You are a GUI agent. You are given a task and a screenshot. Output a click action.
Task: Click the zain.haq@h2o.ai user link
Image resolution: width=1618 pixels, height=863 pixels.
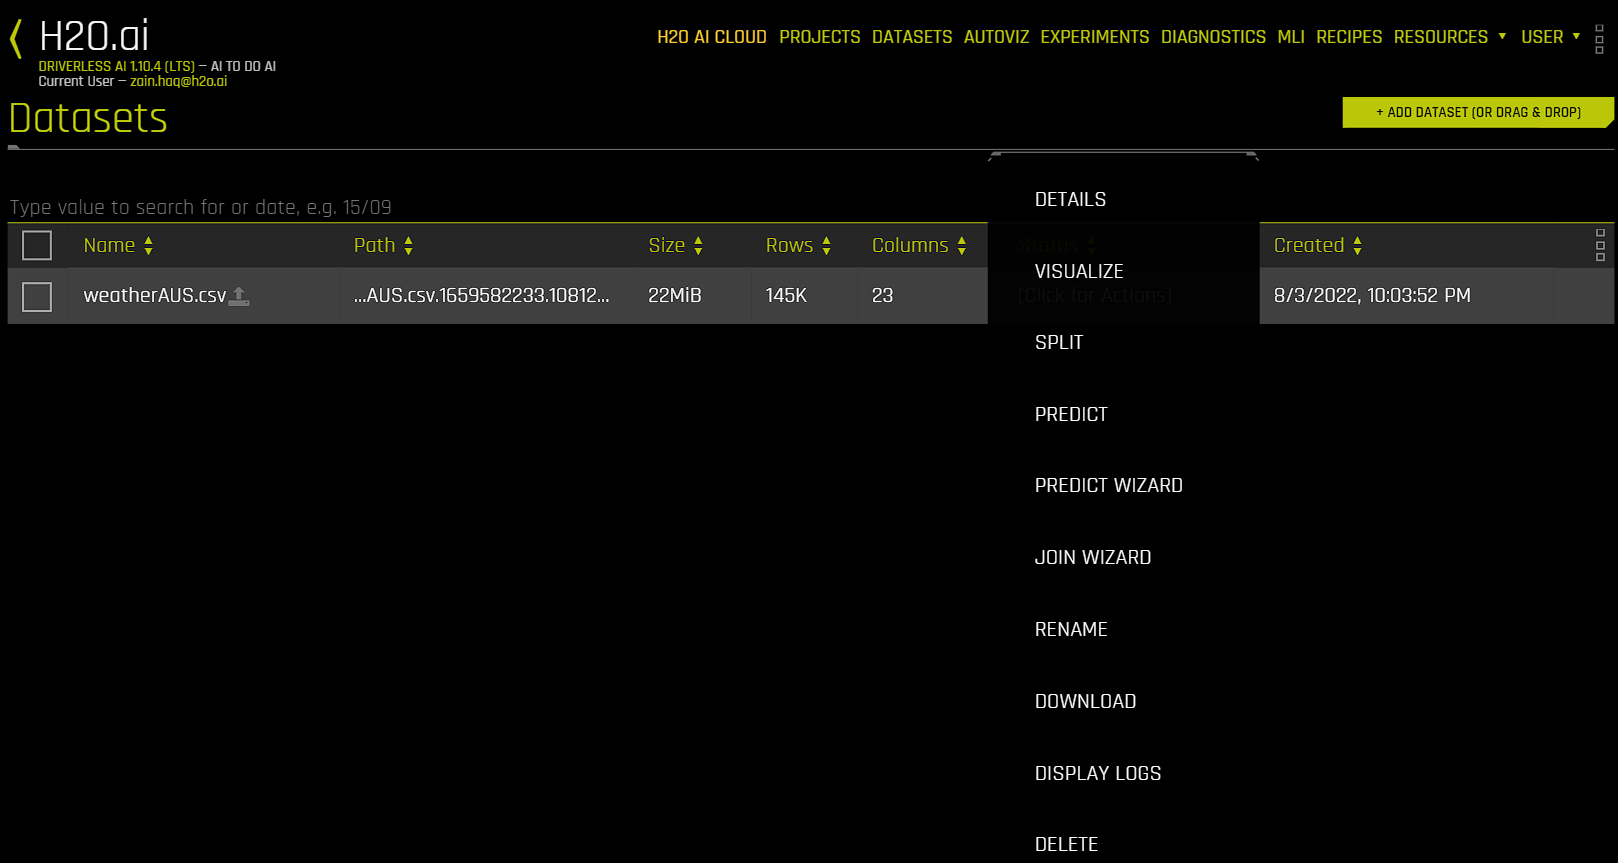coord(178,82)
